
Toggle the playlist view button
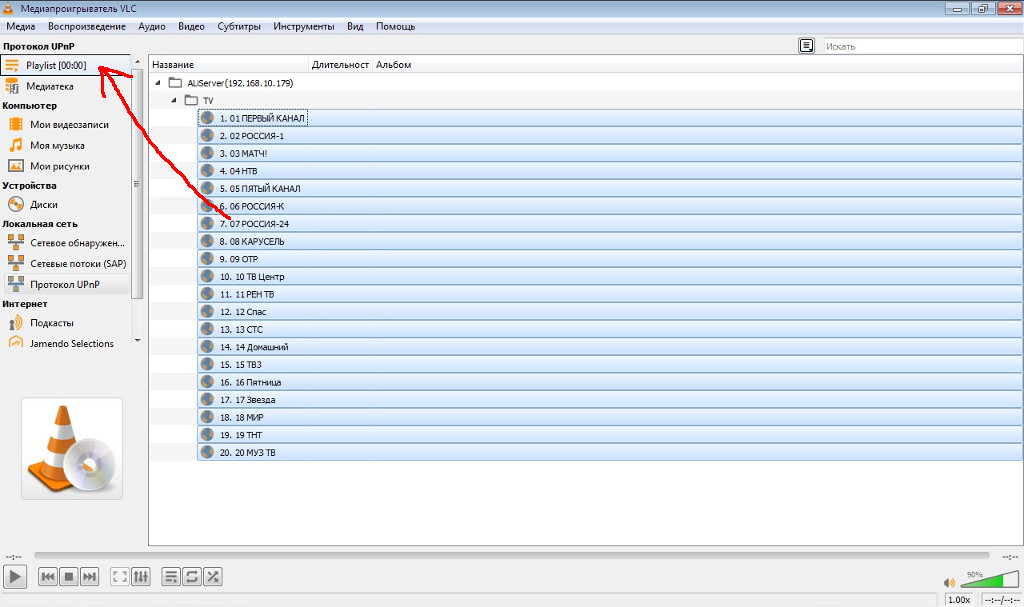[171, 576]
